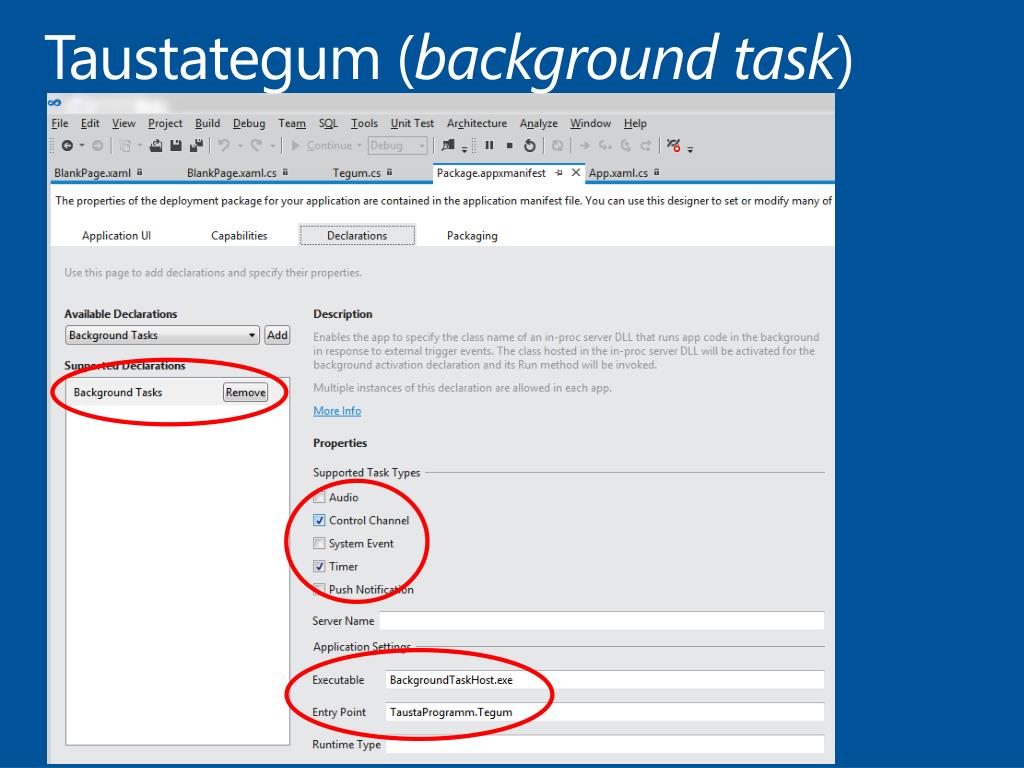
Task: Open the Debug configuration dropdown
Action: click(x=398, y=146)
